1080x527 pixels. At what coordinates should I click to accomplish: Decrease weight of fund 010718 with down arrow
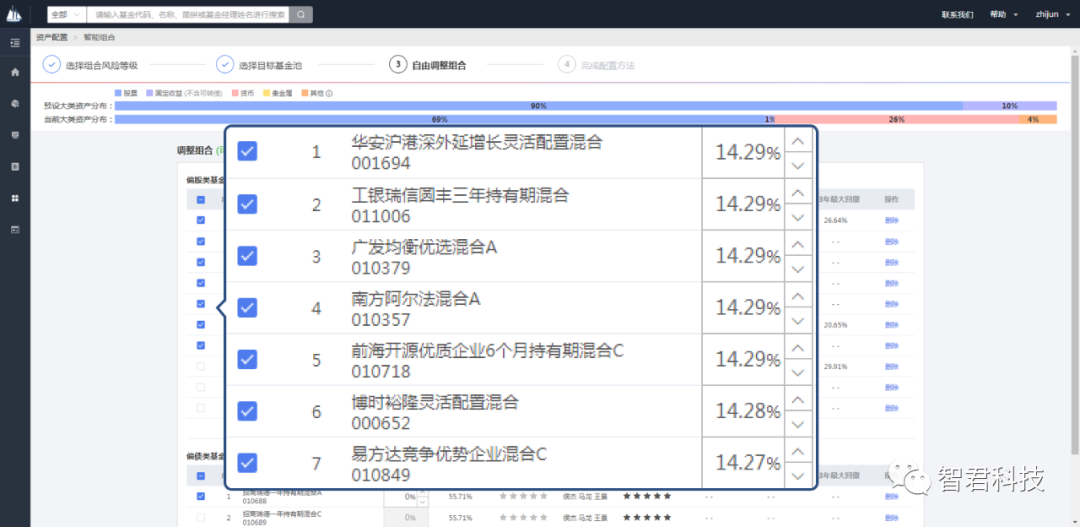(x=798, y=372)
